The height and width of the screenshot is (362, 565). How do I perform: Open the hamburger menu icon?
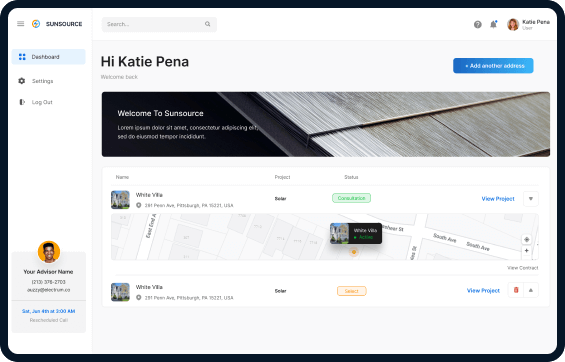tap(21, 24)
